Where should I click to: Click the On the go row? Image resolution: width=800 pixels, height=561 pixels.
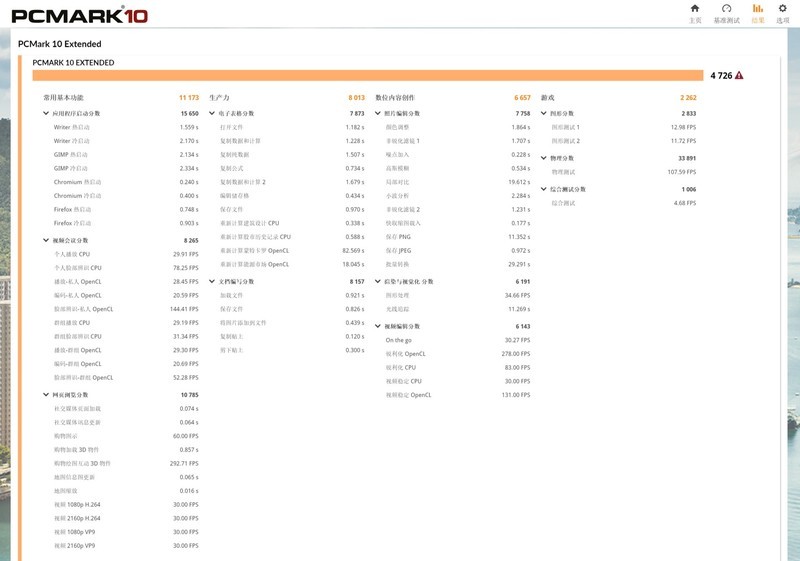(x=458, y=340)
